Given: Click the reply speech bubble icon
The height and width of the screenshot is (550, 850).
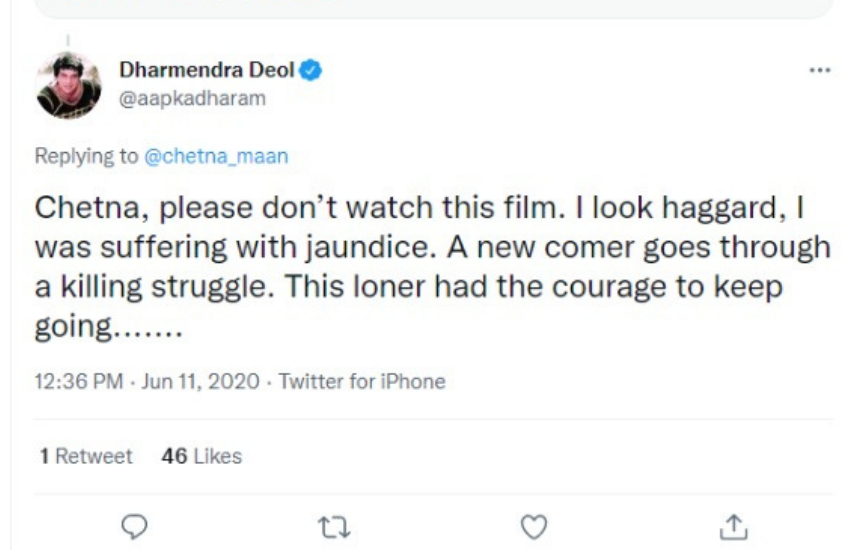Looking at the screenshot, I should 135,525.
